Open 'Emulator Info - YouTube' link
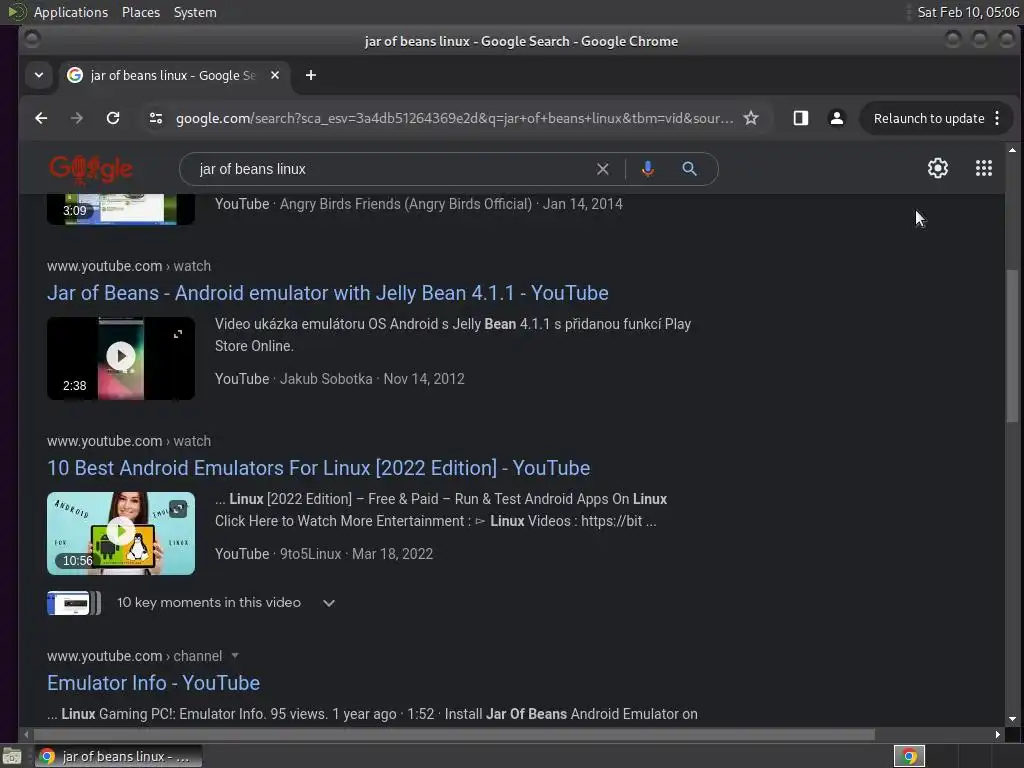 [x=153, y=682]
